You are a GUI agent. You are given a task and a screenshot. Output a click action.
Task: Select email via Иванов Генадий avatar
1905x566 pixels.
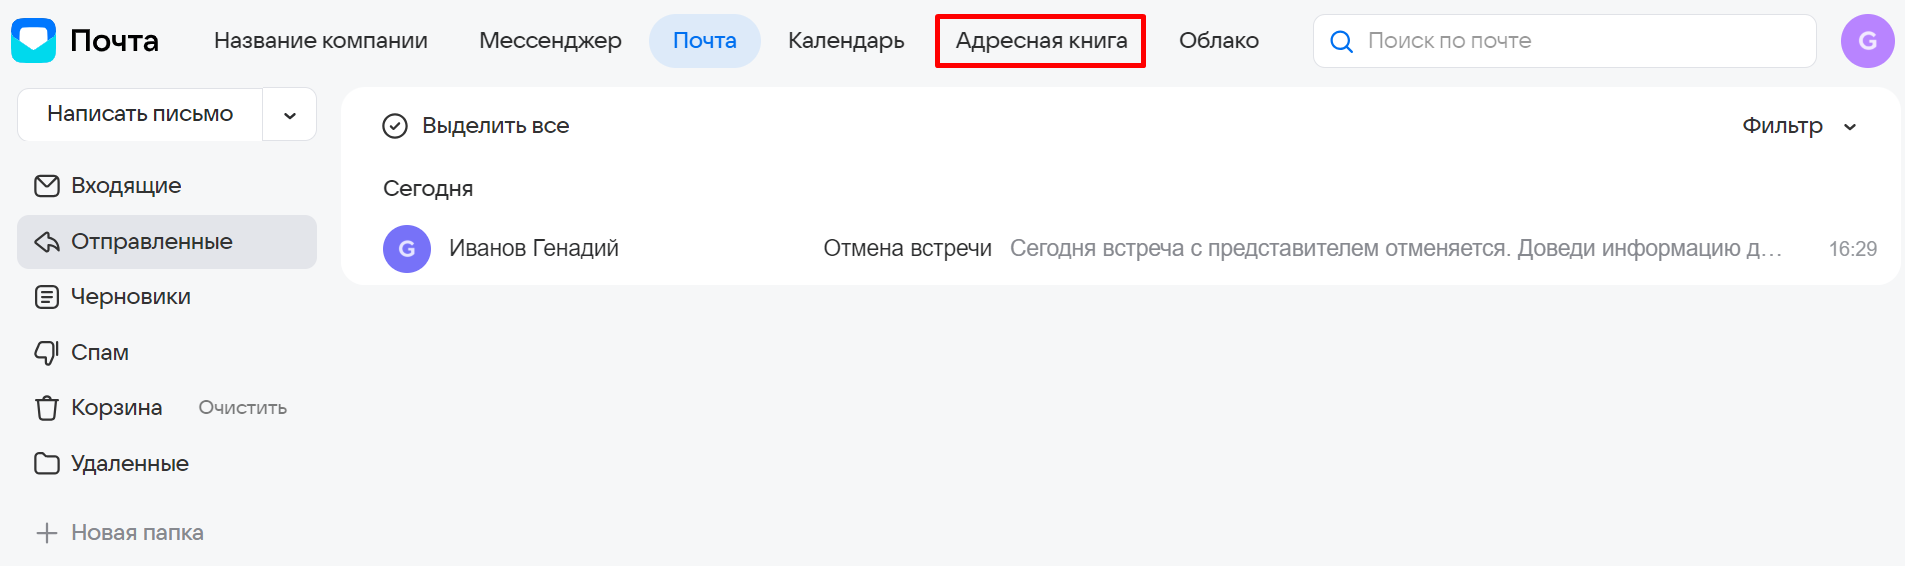pos(407,249)
